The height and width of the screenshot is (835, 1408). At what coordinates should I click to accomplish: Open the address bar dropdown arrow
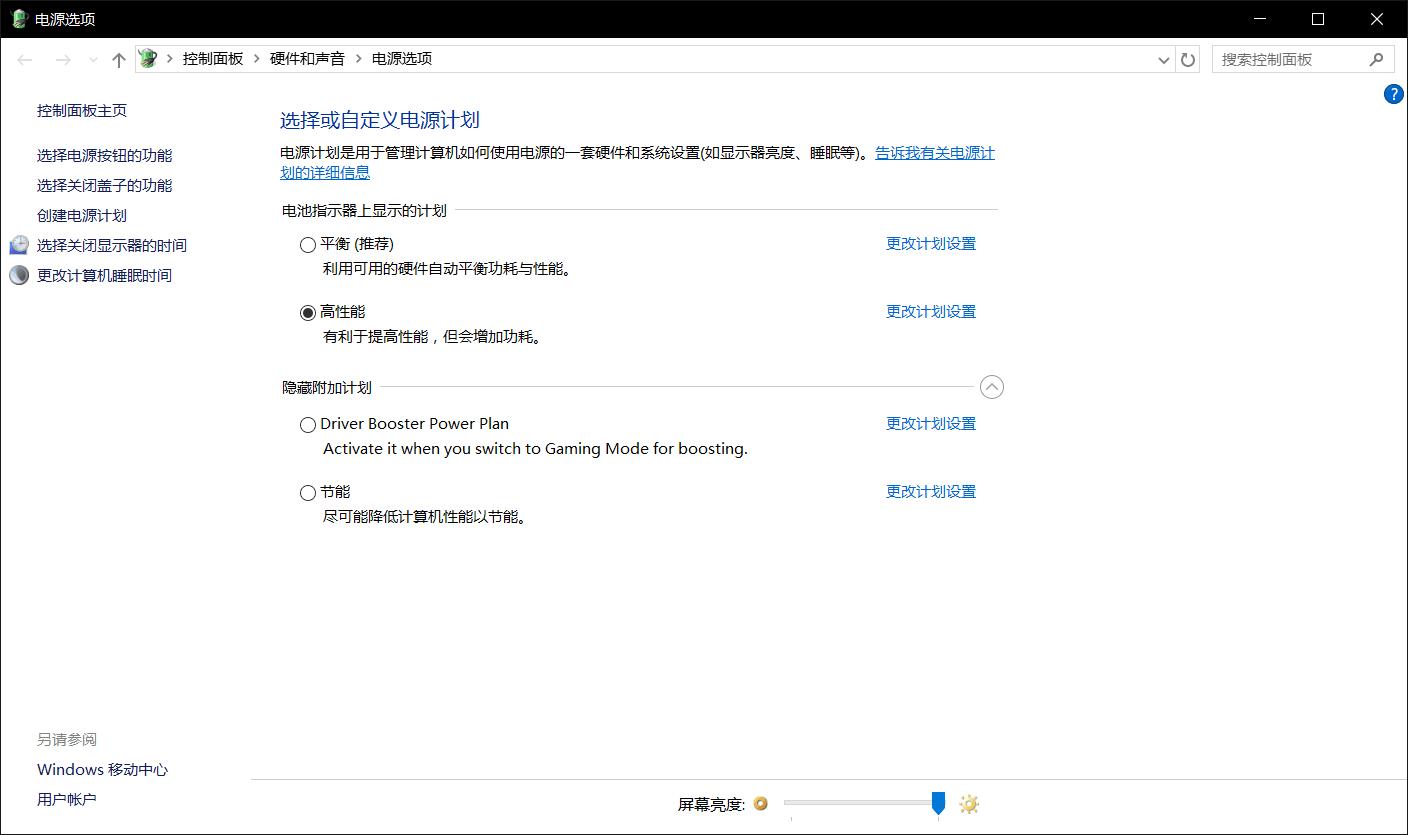tap(1163, 59)
